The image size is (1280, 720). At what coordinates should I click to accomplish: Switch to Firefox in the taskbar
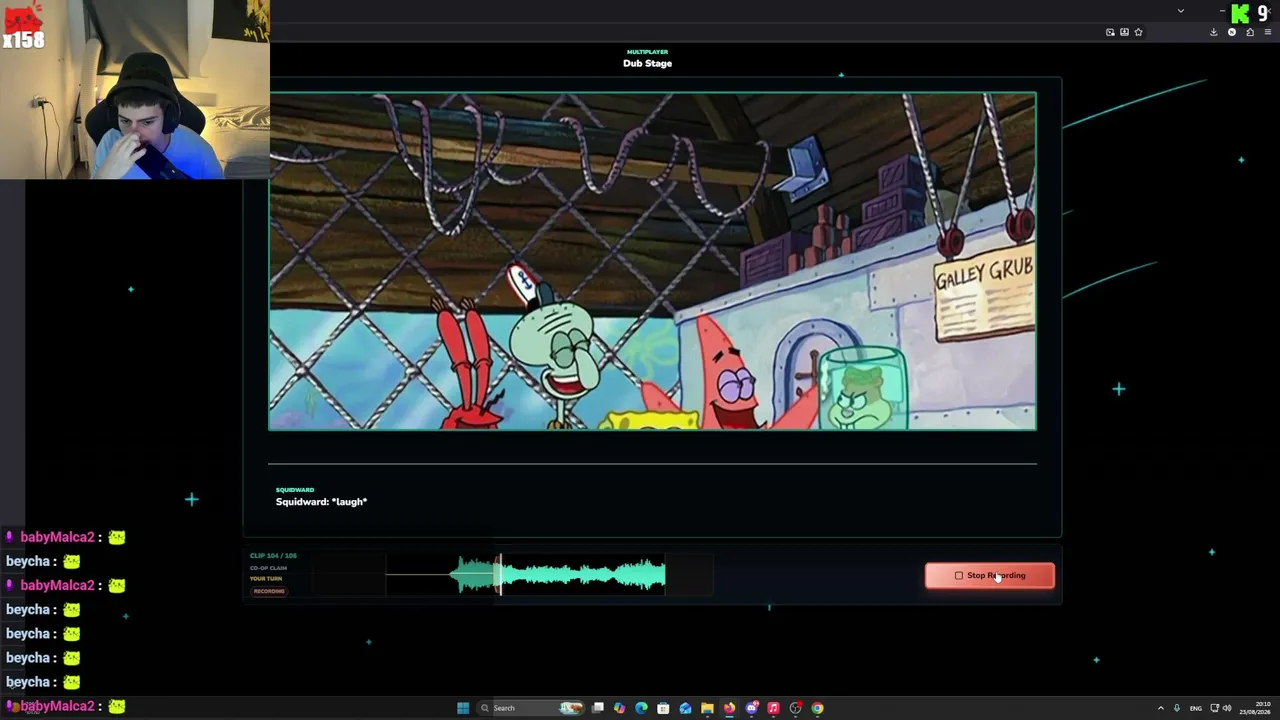click(729, 708)
